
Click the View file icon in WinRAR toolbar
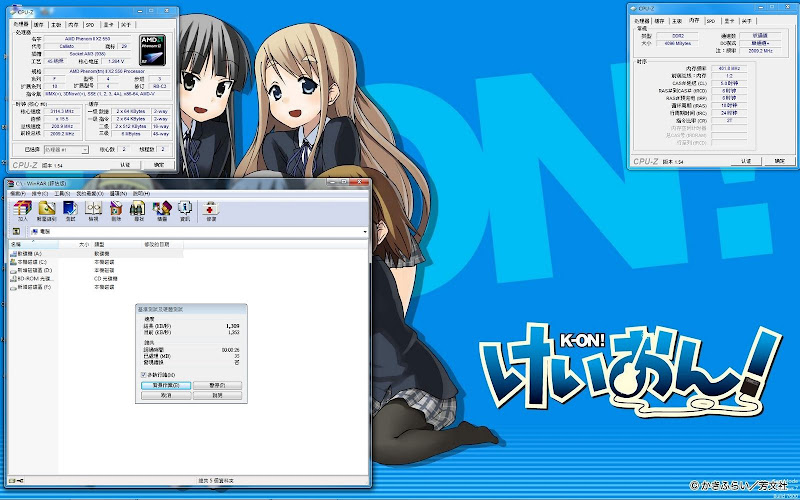coord(93,211)
